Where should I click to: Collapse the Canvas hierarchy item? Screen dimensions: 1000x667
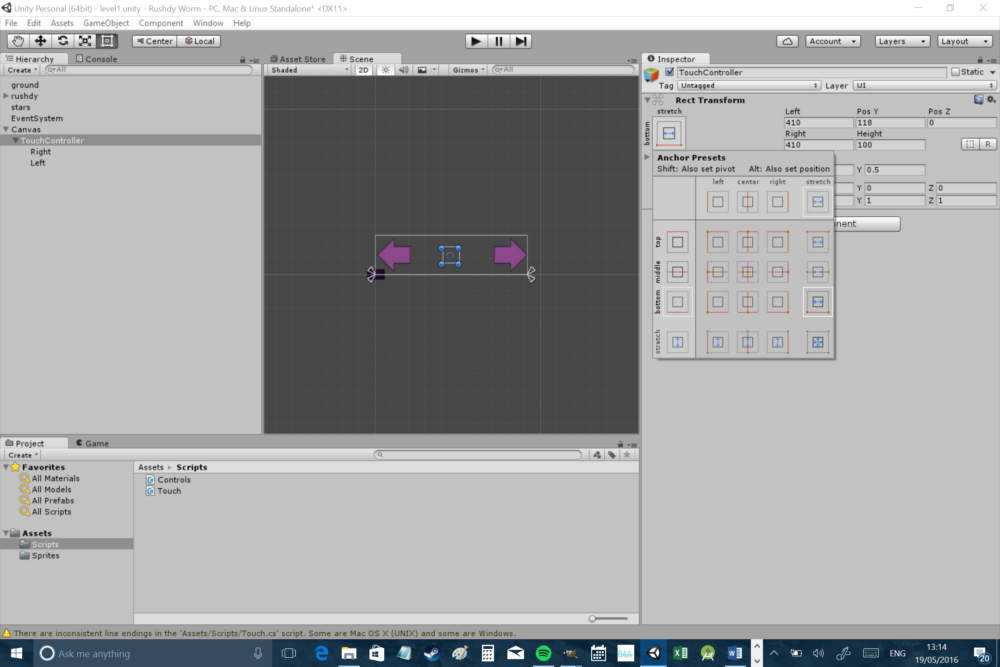click(8, 129)
